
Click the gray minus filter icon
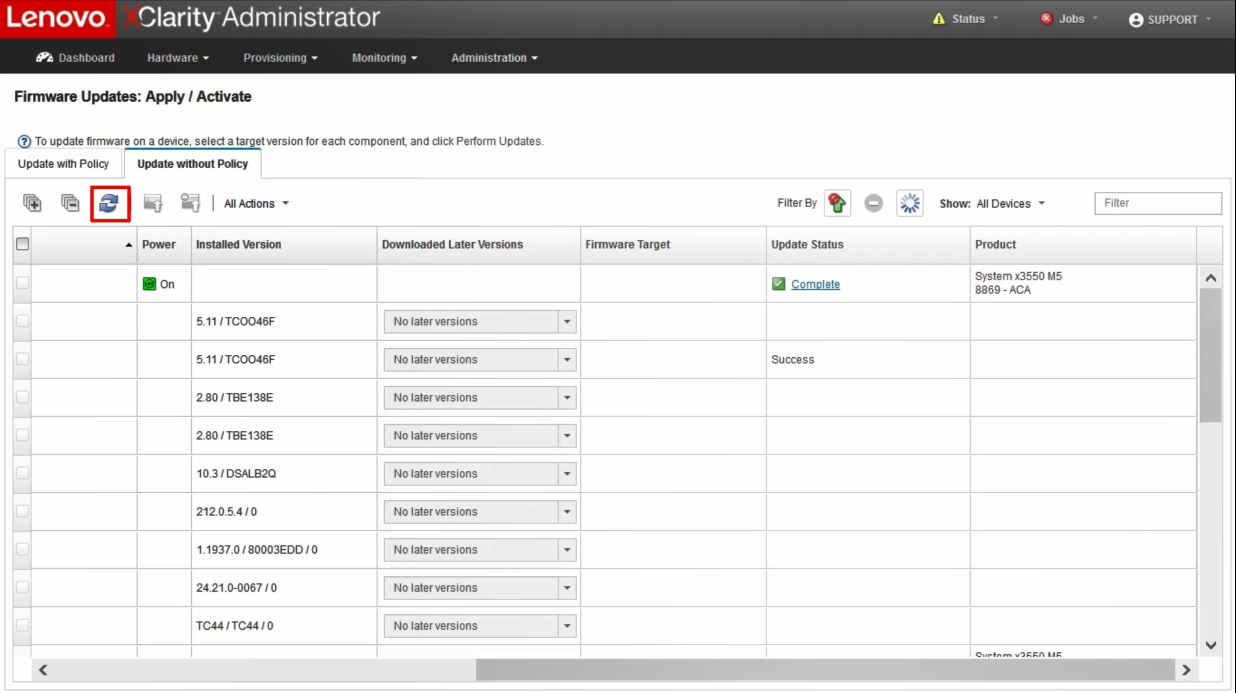(873, 203)
